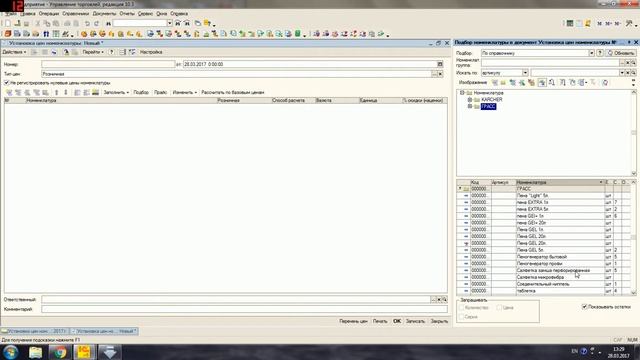This screenshot has height=360, width=640.
Task: Click the Номенклатура column header in list
Action: pyautogui.click(x=560, y=182)
